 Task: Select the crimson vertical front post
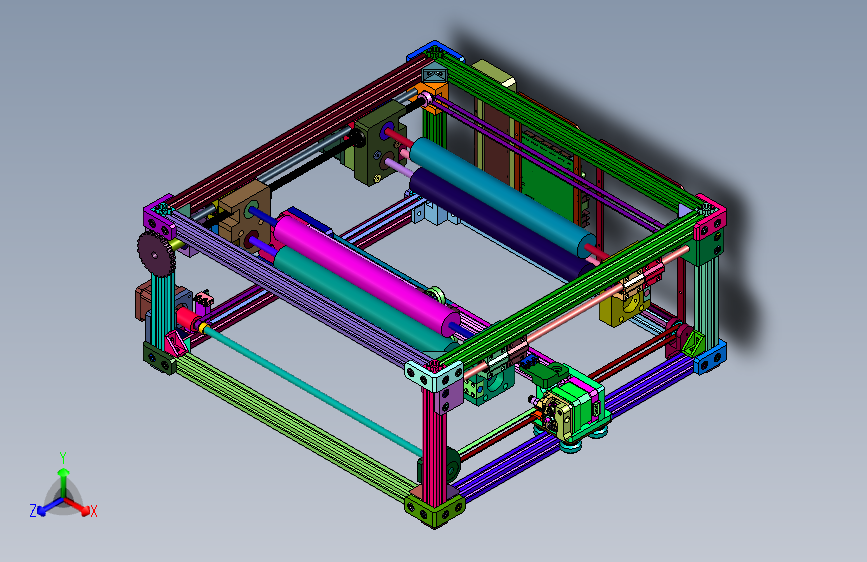(x=434, y=443)
